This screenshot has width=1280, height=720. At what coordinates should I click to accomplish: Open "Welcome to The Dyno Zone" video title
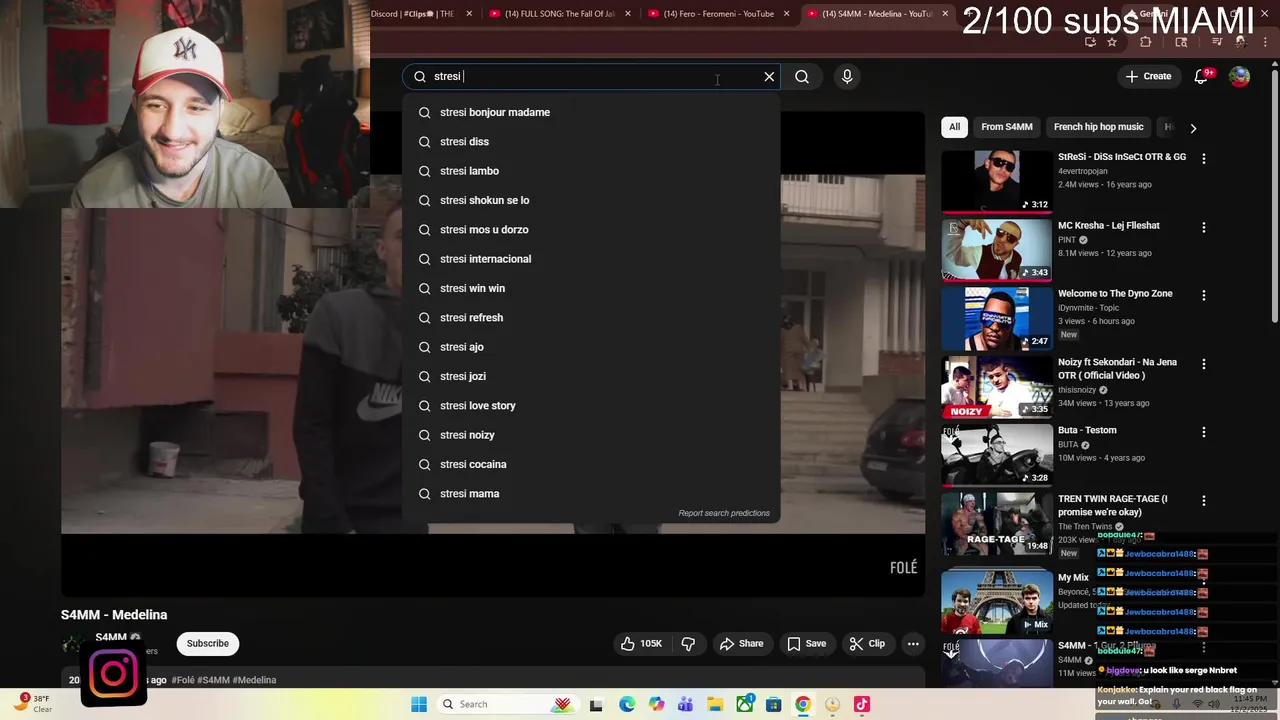pyautogui.click(x=1115, y=294)
